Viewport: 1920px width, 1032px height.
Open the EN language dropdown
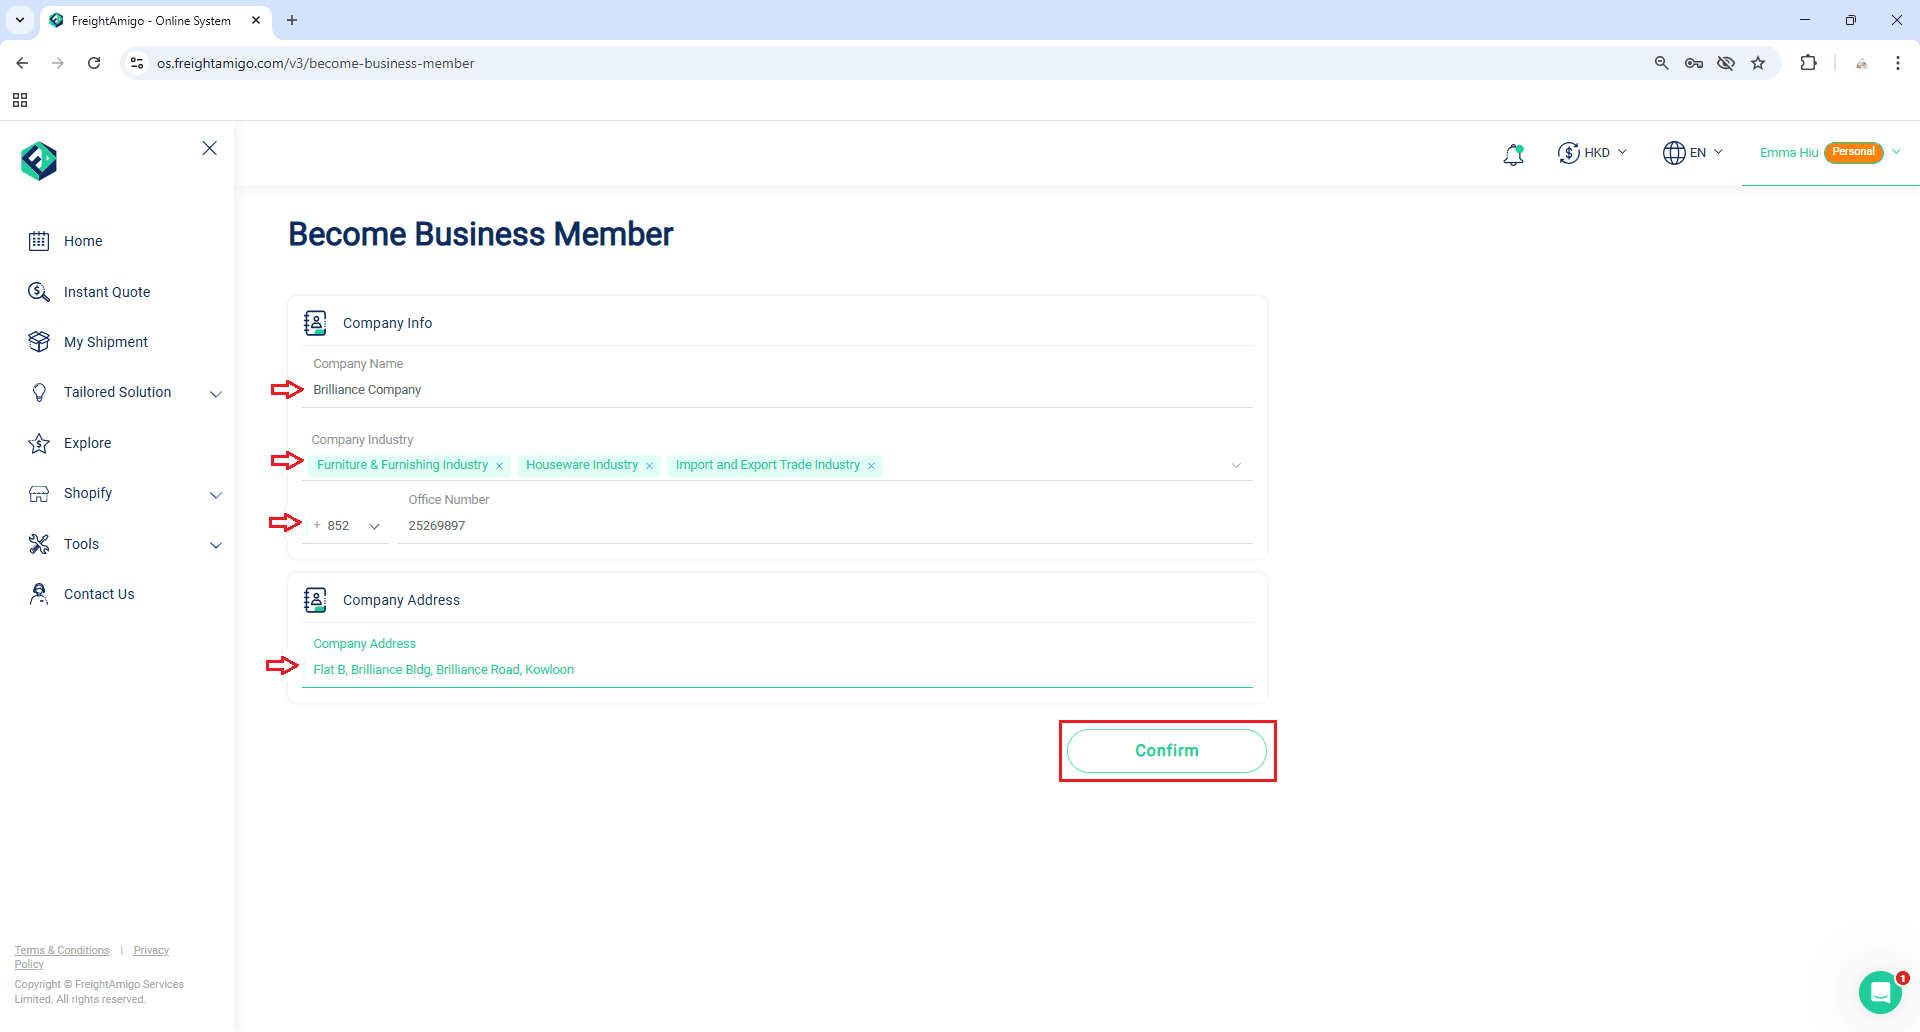pyautogui.click(x=1718, y=152)
